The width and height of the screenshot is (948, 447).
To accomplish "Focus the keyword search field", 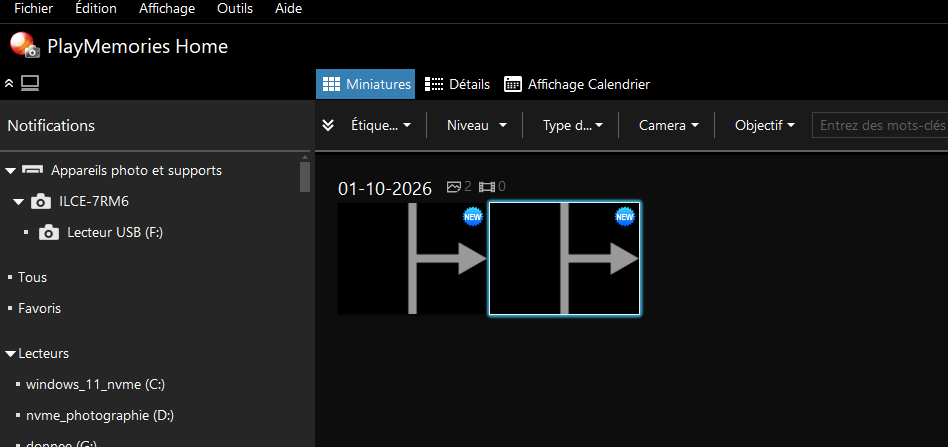I will tap(880, 125).
